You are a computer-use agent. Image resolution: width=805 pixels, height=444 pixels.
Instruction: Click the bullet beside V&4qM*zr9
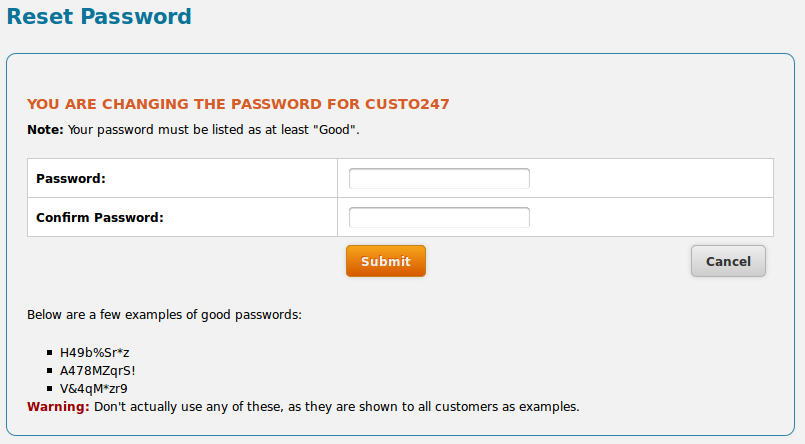coord(49,388)
